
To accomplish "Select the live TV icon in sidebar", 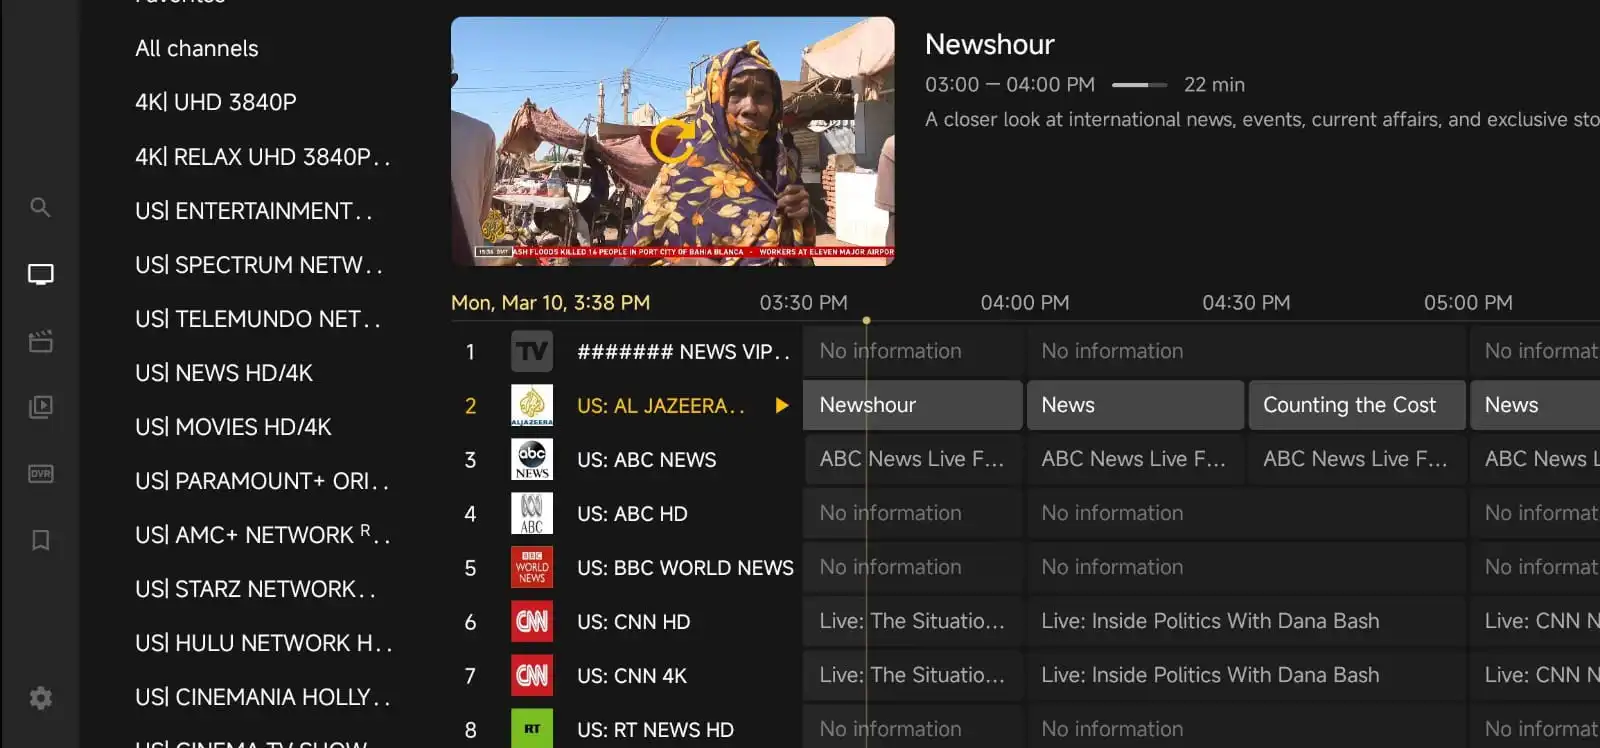I will tap(40, 274).
